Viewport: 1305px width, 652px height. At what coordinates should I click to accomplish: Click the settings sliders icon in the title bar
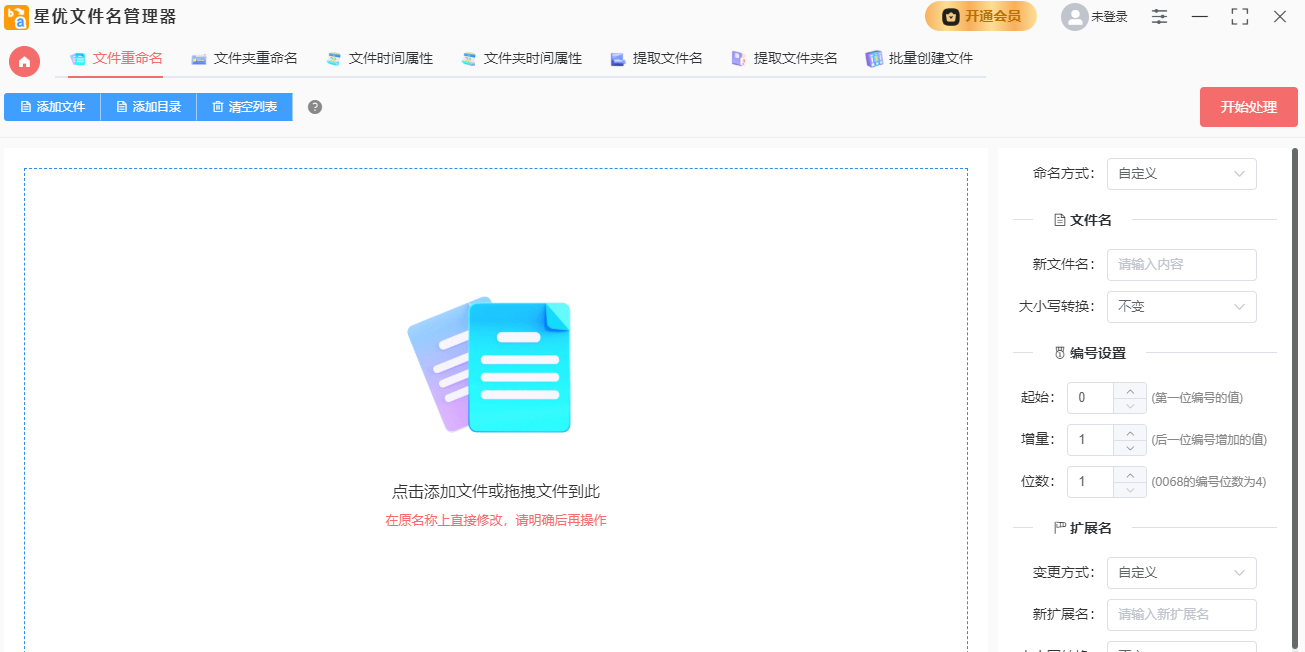pos(1159,17)
